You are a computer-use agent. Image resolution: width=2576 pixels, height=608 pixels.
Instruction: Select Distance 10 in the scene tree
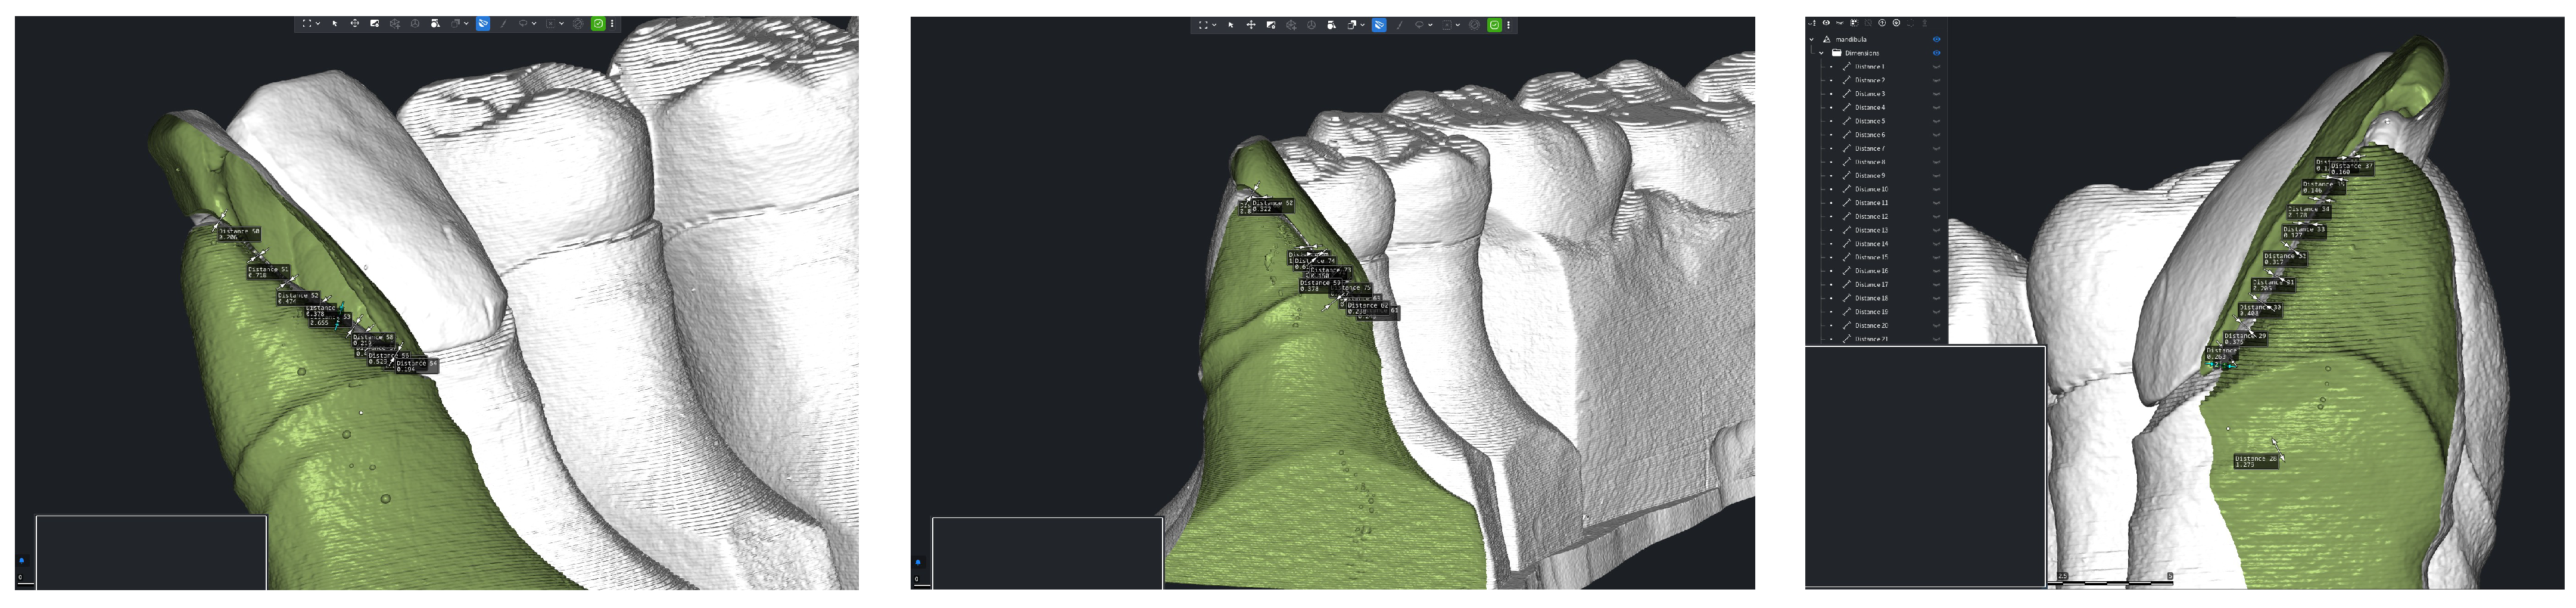[1871, 189]
